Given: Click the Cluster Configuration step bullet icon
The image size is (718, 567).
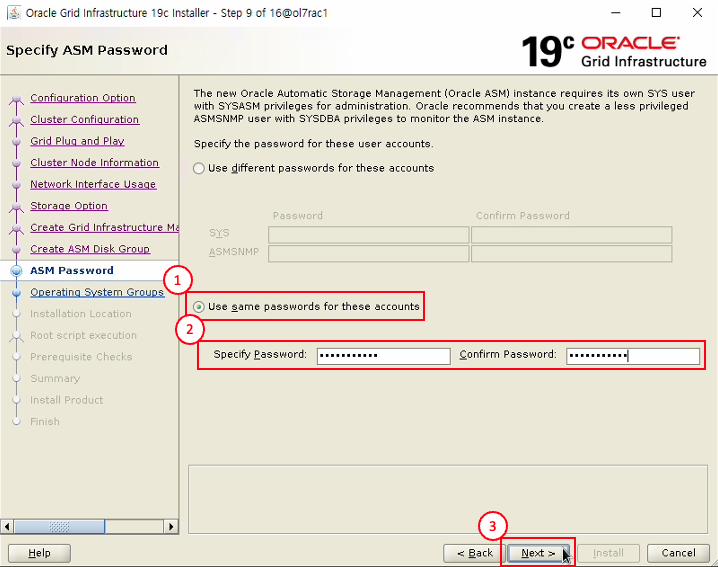Looking at the screenshot, I should [16, 120].
